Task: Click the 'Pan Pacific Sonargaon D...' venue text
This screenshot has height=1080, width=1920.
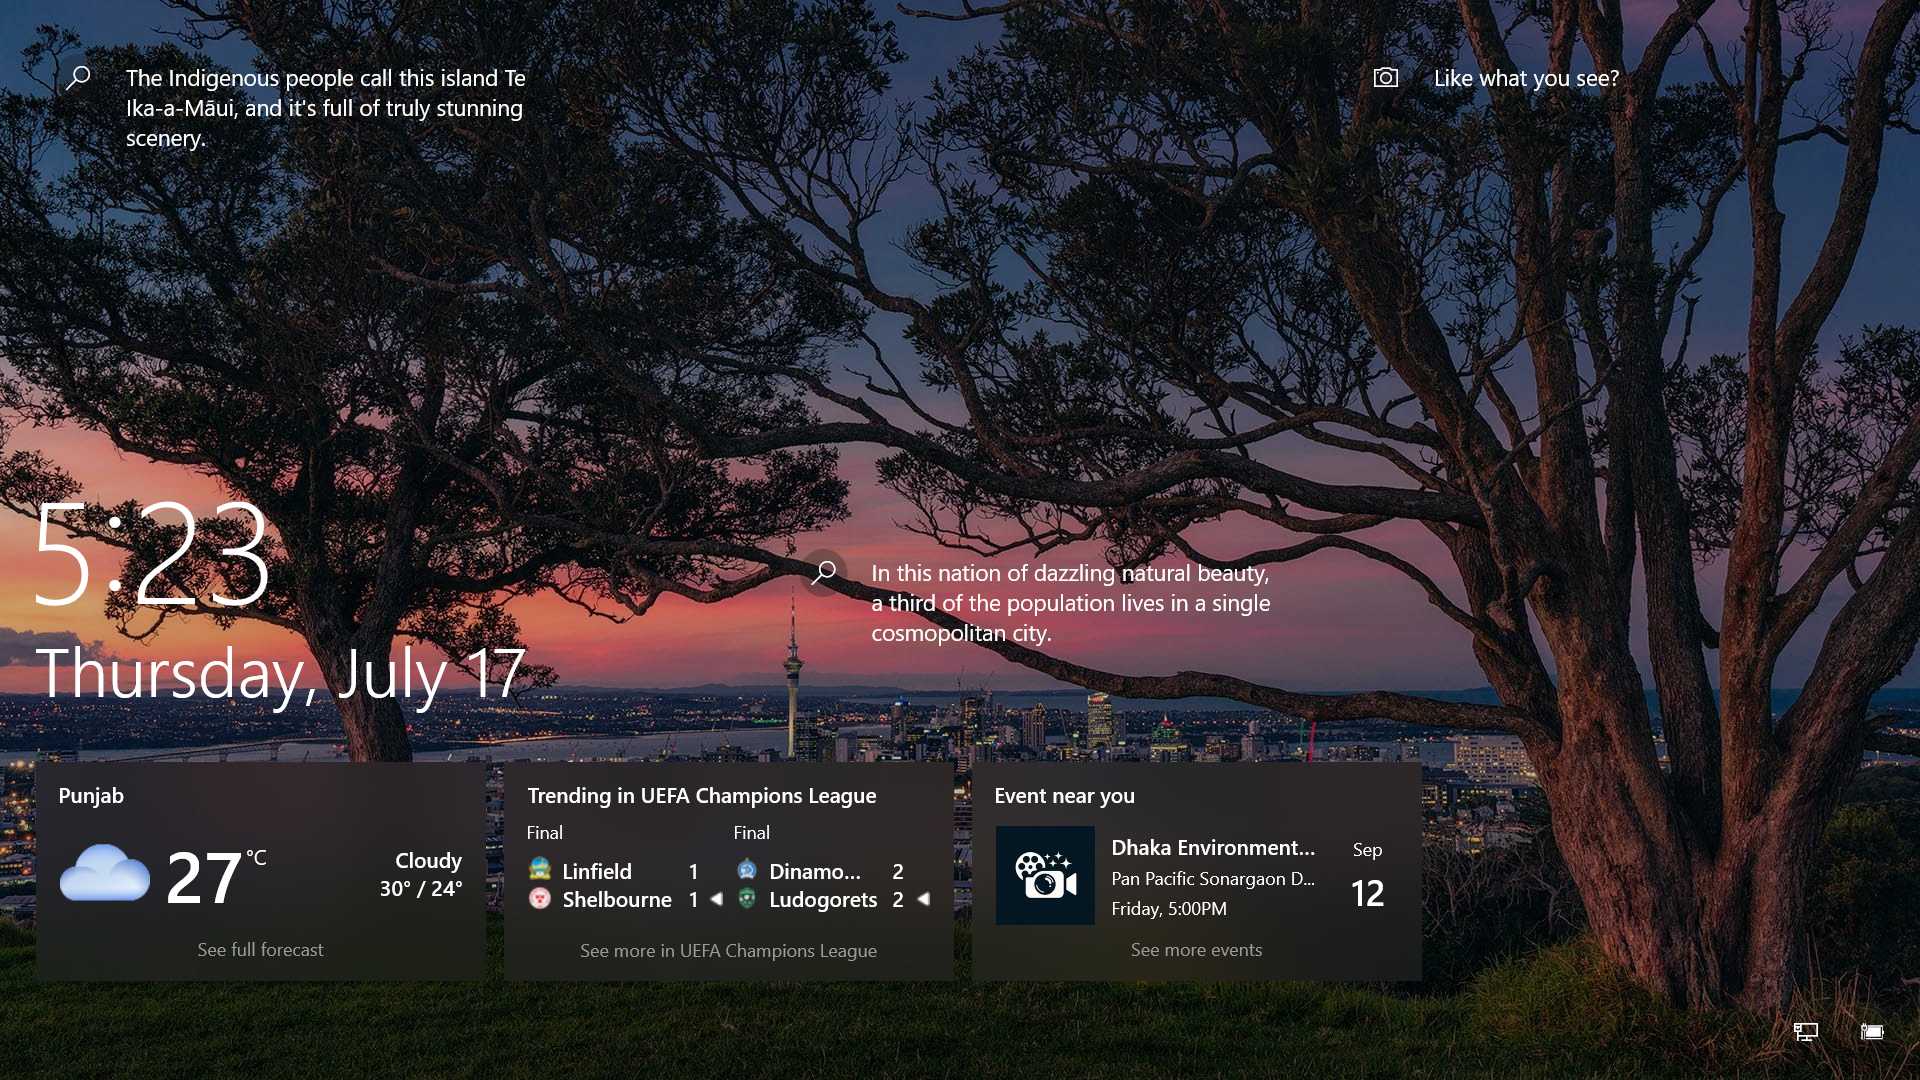Action: point(1213,879)
